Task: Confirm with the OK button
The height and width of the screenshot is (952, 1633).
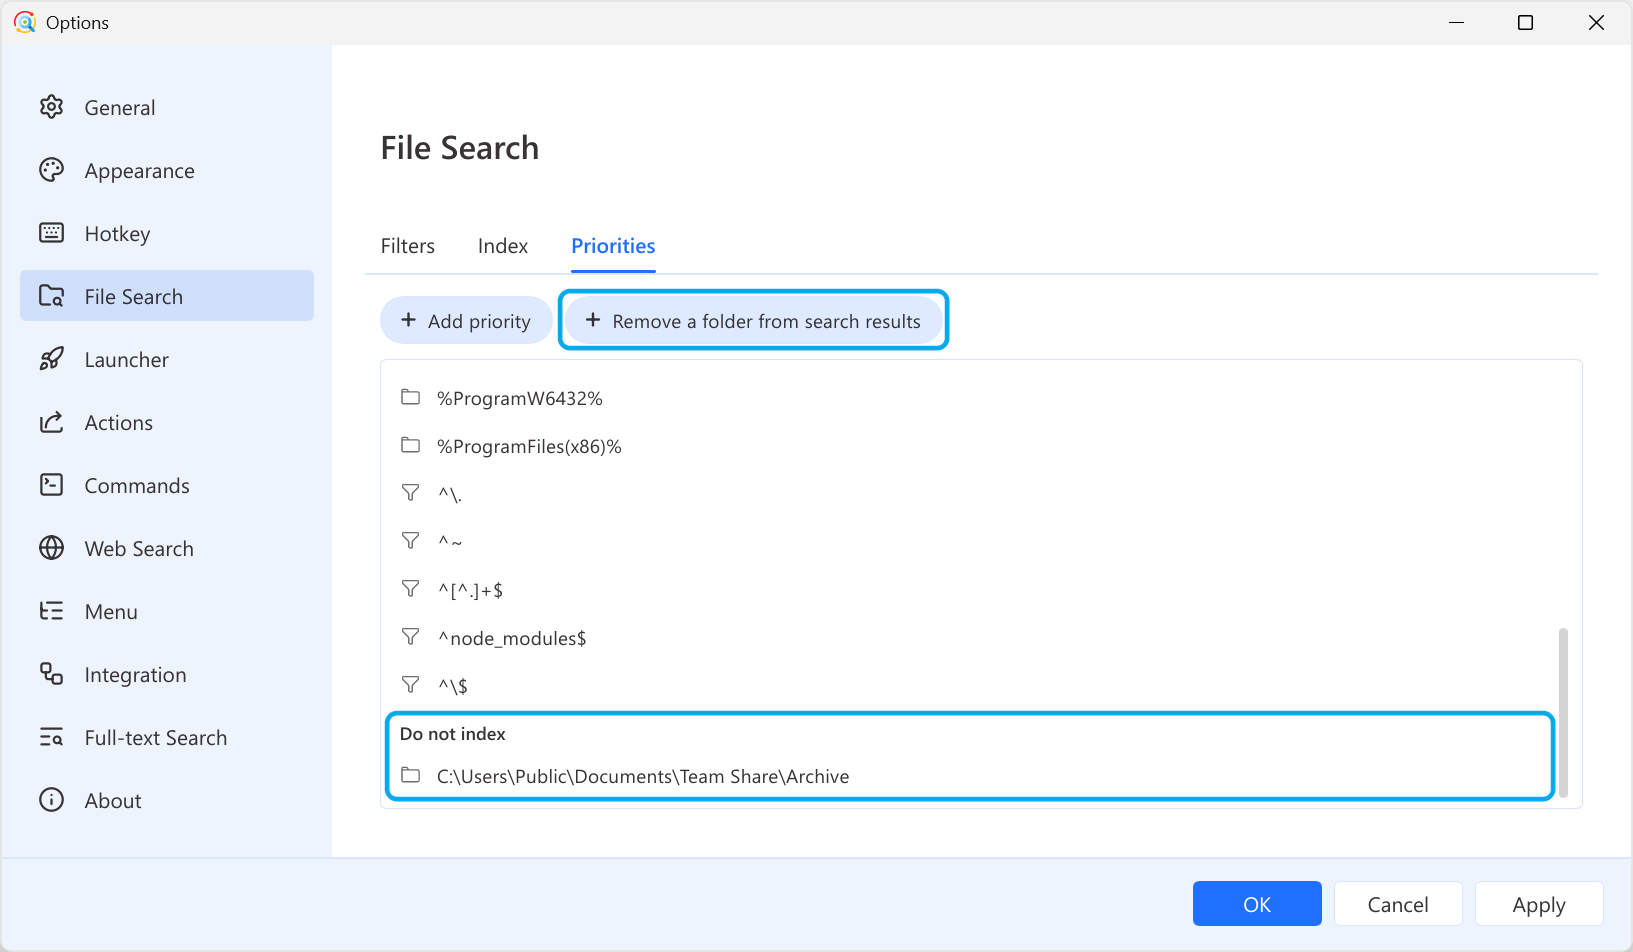Action: pyautogui.click(x=1257, y=904)
